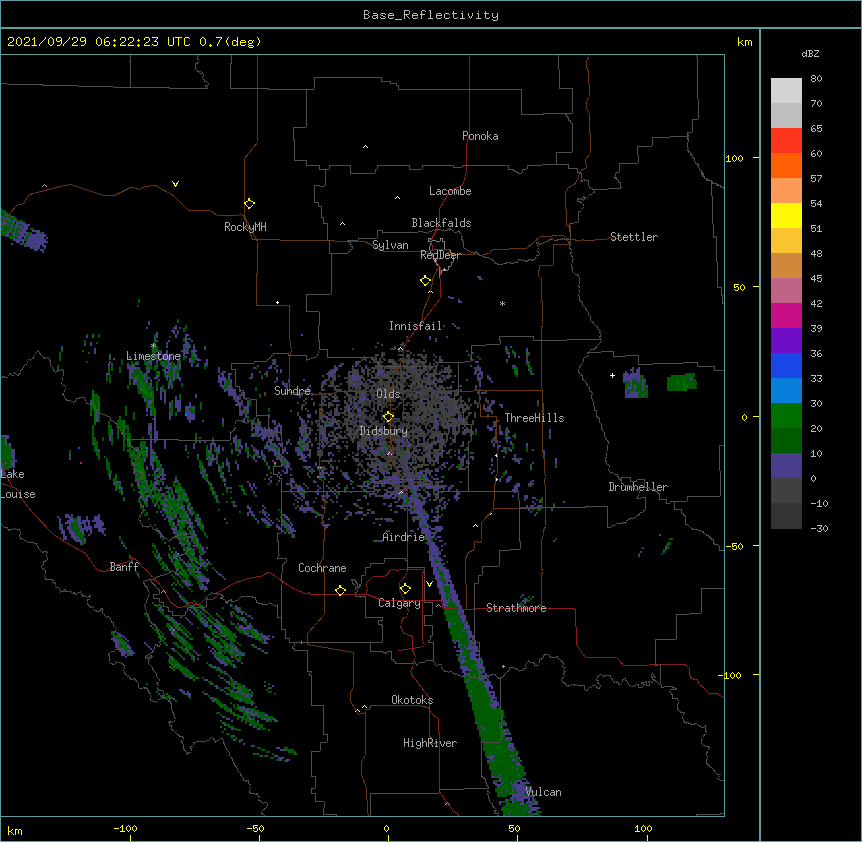The image size is (862, 842).
Task: Select the Vulcan label
Action: click(543, 792)
